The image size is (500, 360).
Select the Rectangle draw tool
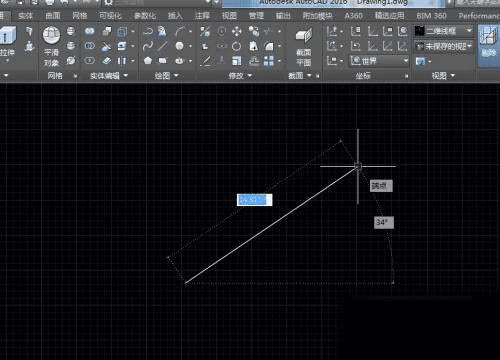(163, 61)
